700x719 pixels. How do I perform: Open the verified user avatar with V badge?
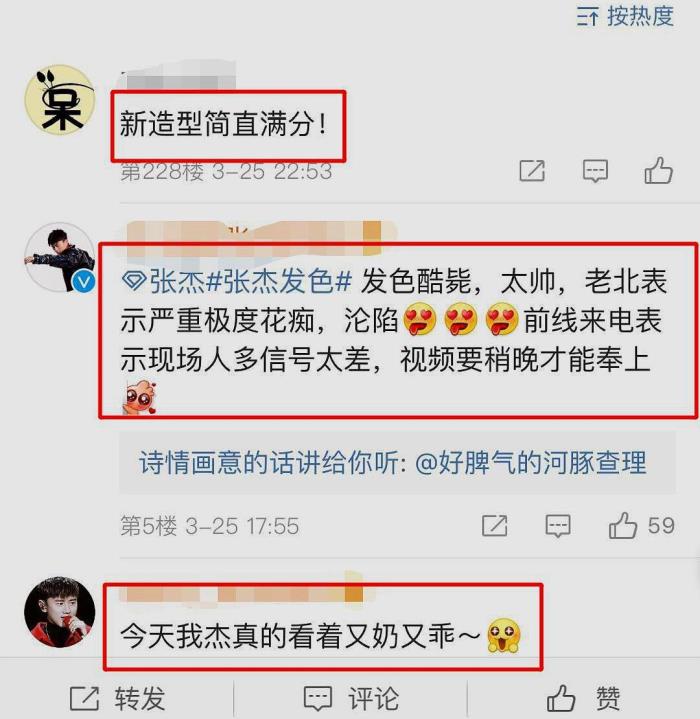pos(59,258)
